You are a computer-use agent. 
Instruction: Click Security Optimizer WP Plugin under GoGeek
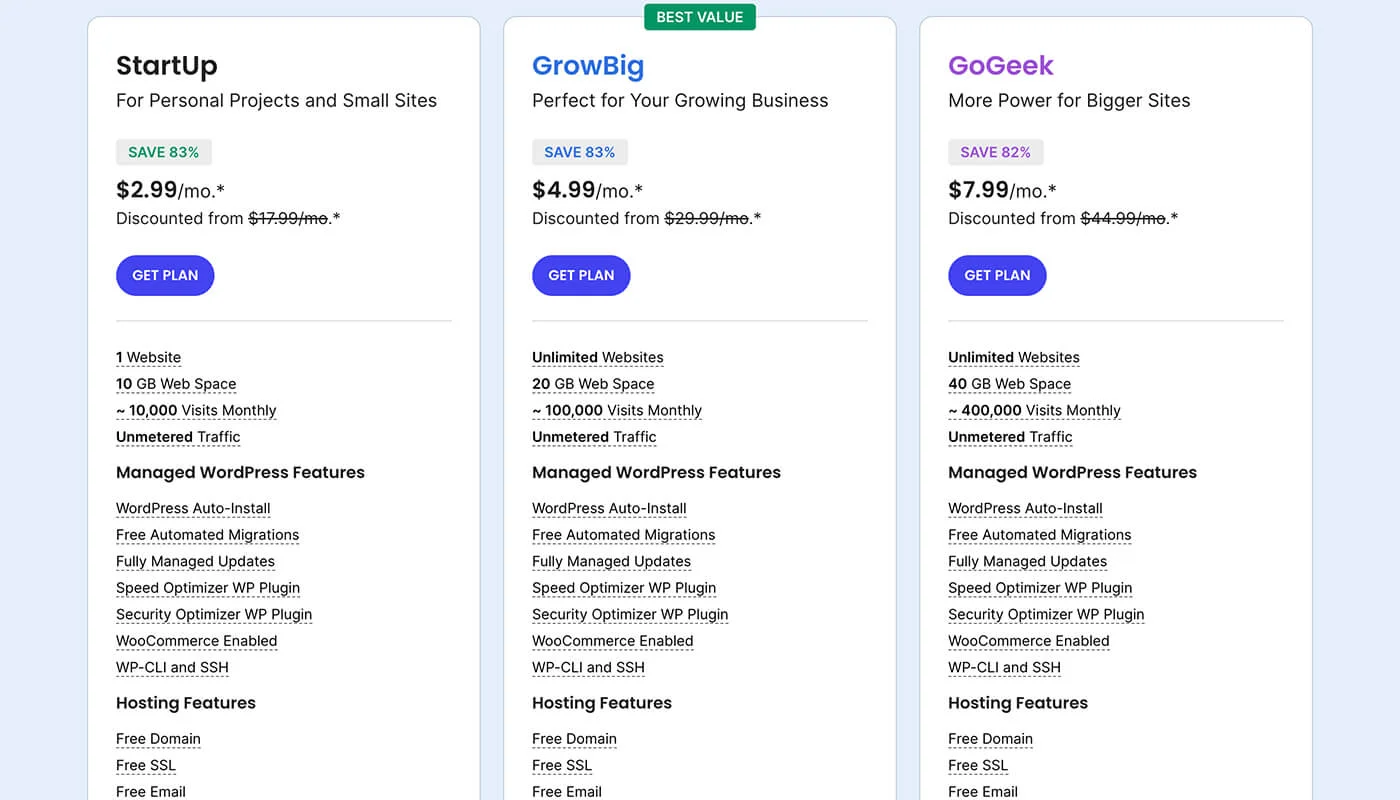point(1045,614)
